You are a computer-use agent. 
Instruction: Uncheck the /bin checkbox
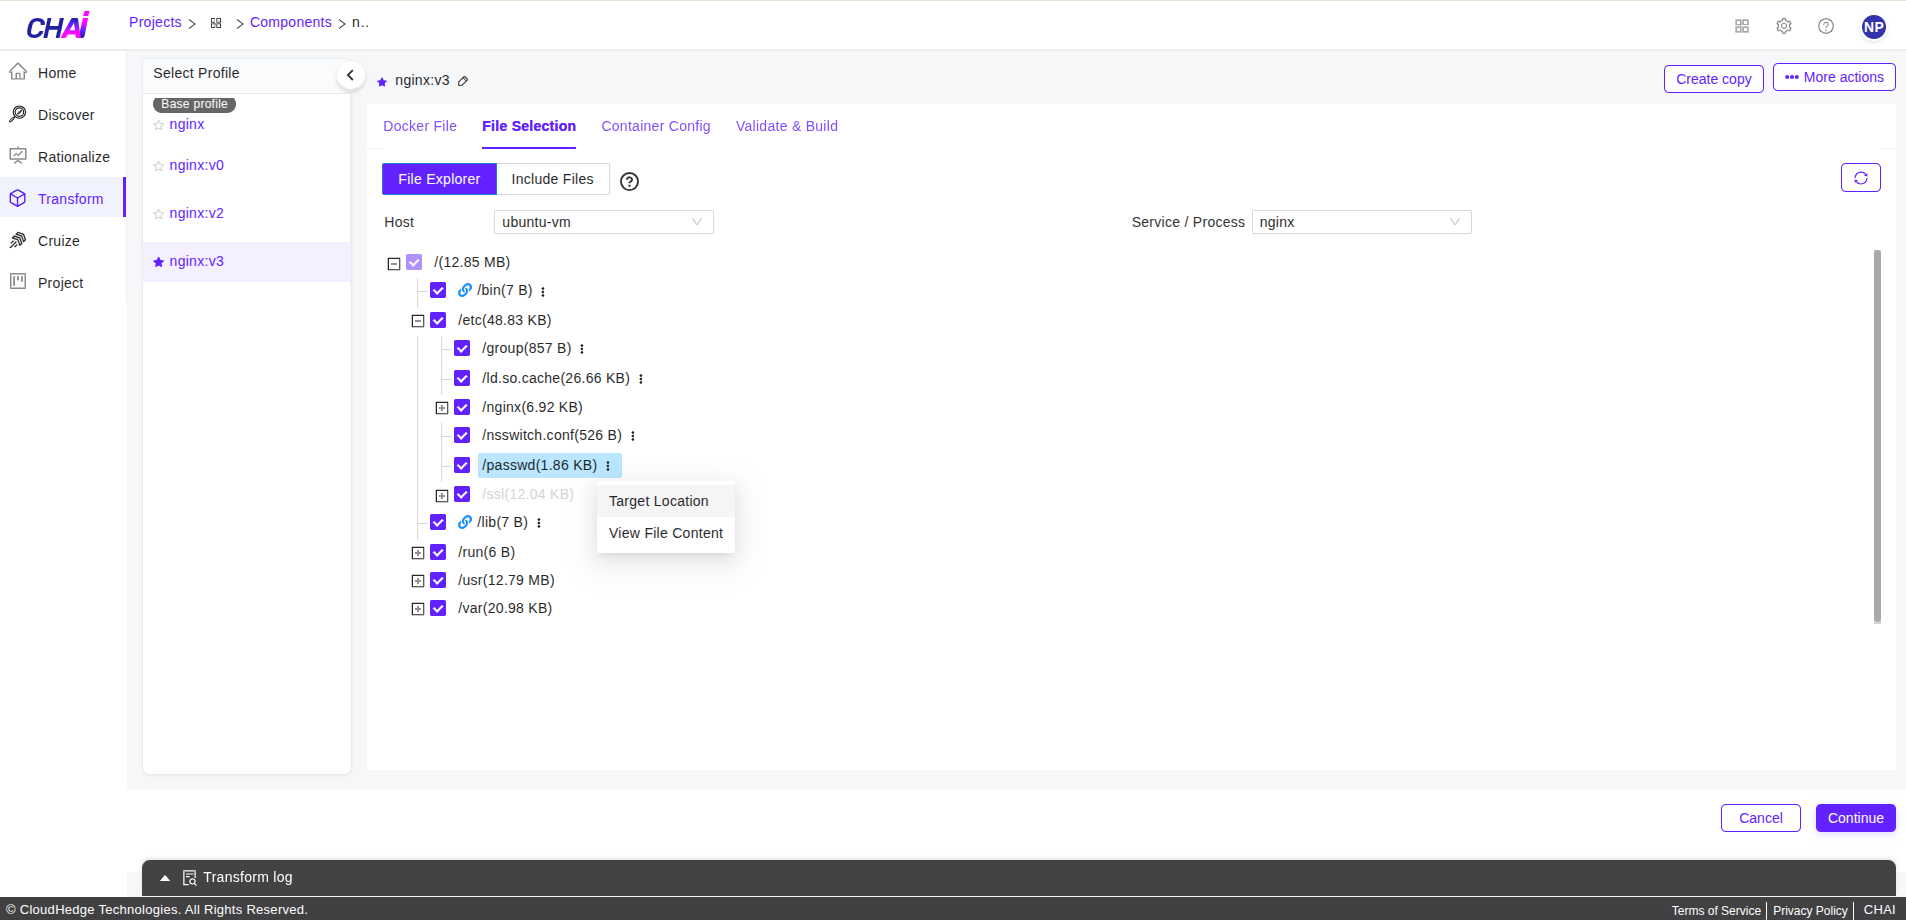[x=438, y=290]
